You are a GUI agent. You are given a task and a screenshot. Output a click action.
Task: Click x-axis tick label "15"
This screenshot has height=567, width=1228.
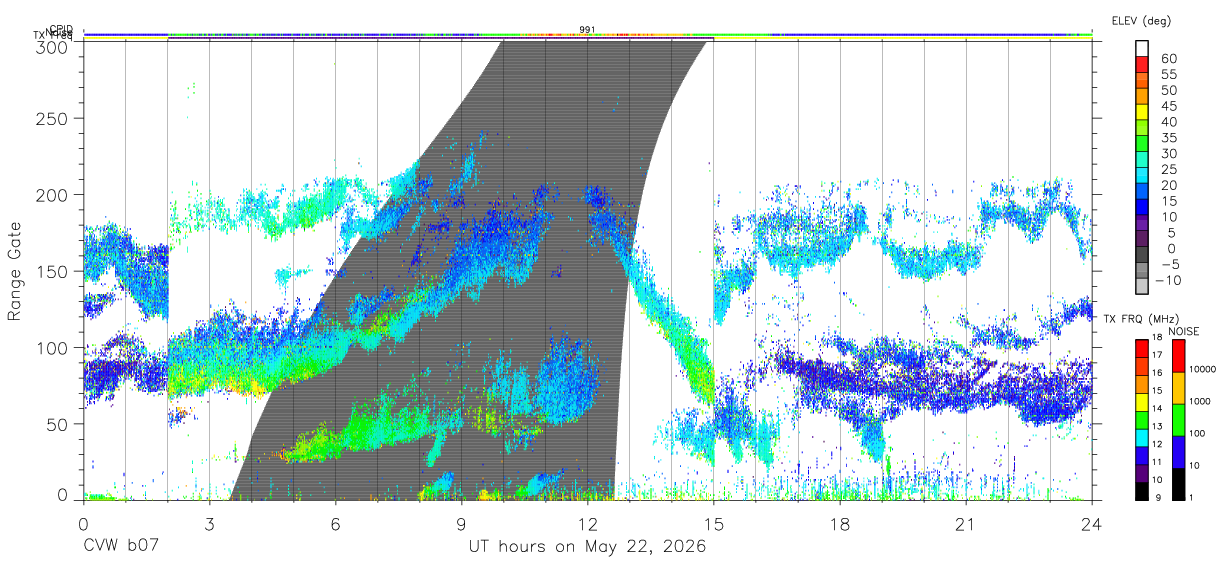(x=713, y=524)
